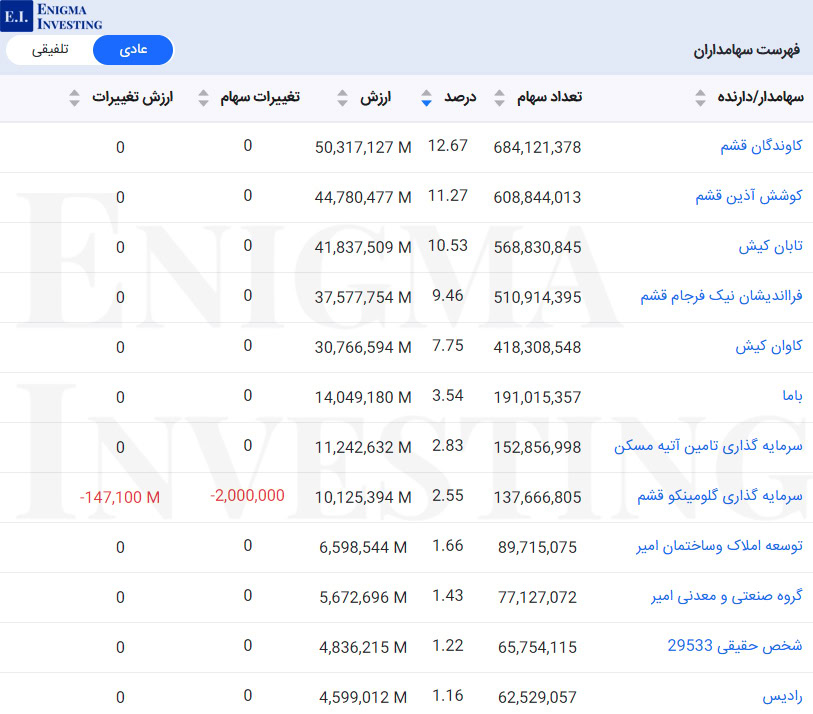The width and height of the screenshot is (813, 714).
Task: Open shareholder کوشش آذین قشم
Action: [x=749, y=197]
